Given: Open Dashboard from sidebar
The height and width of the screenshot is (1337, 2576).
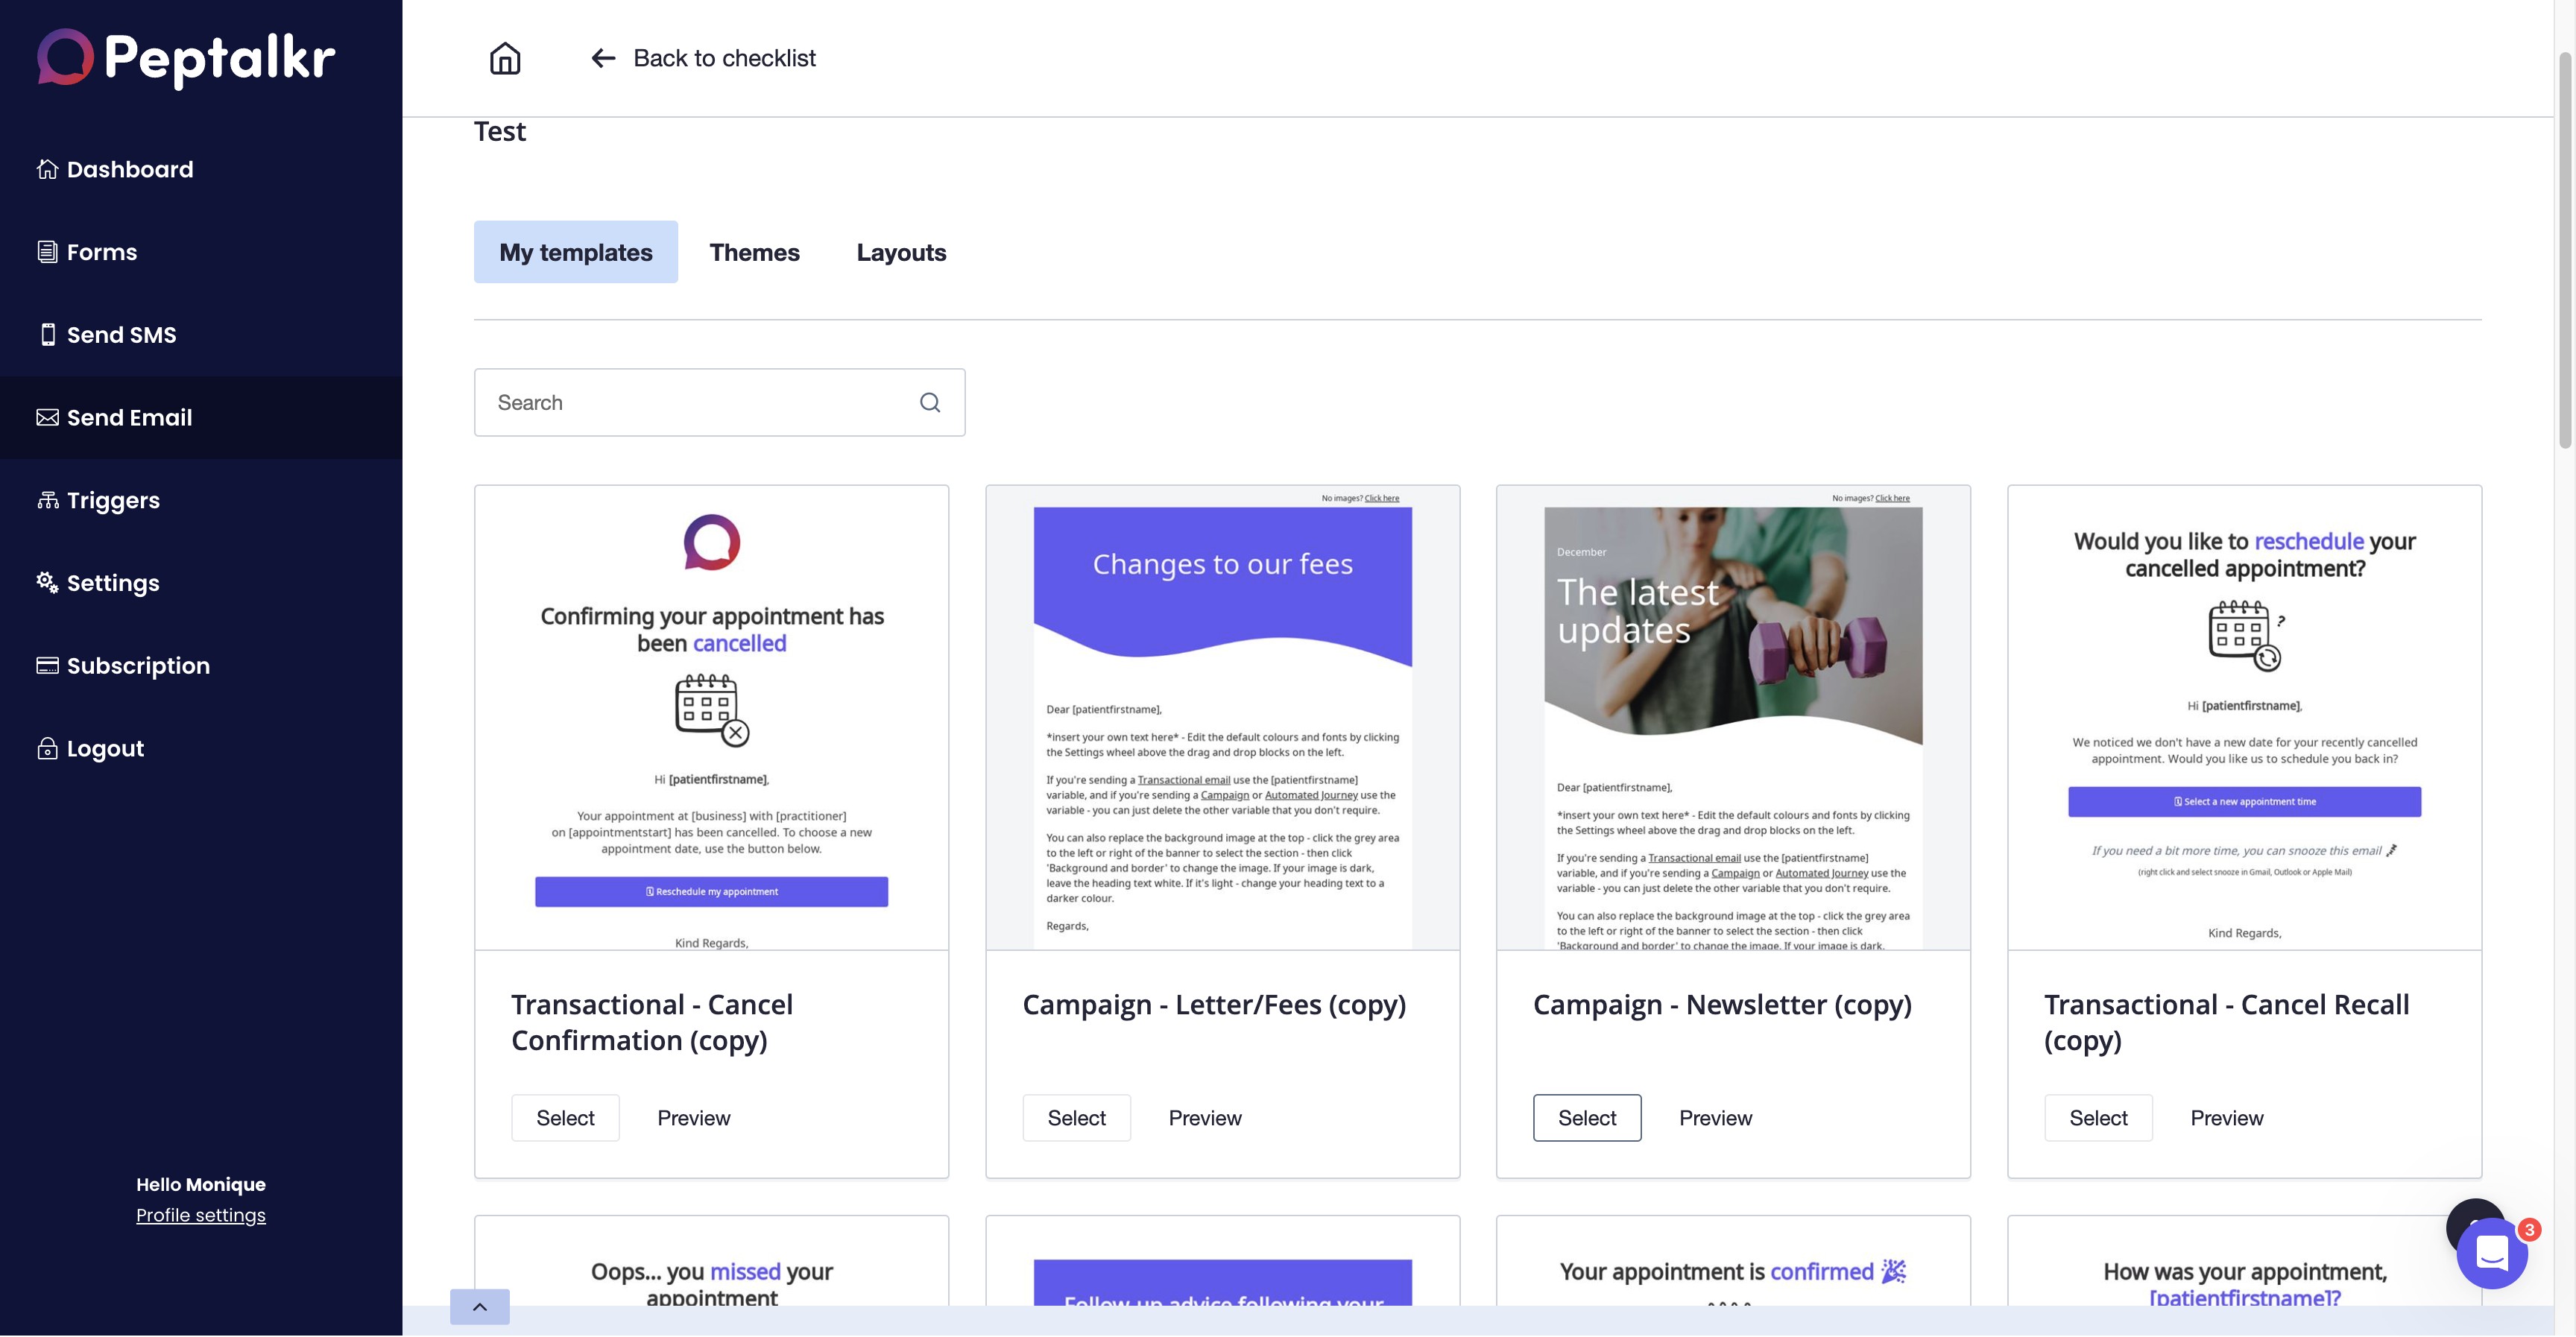Looking at the screenshot, I should click(129, 169).
